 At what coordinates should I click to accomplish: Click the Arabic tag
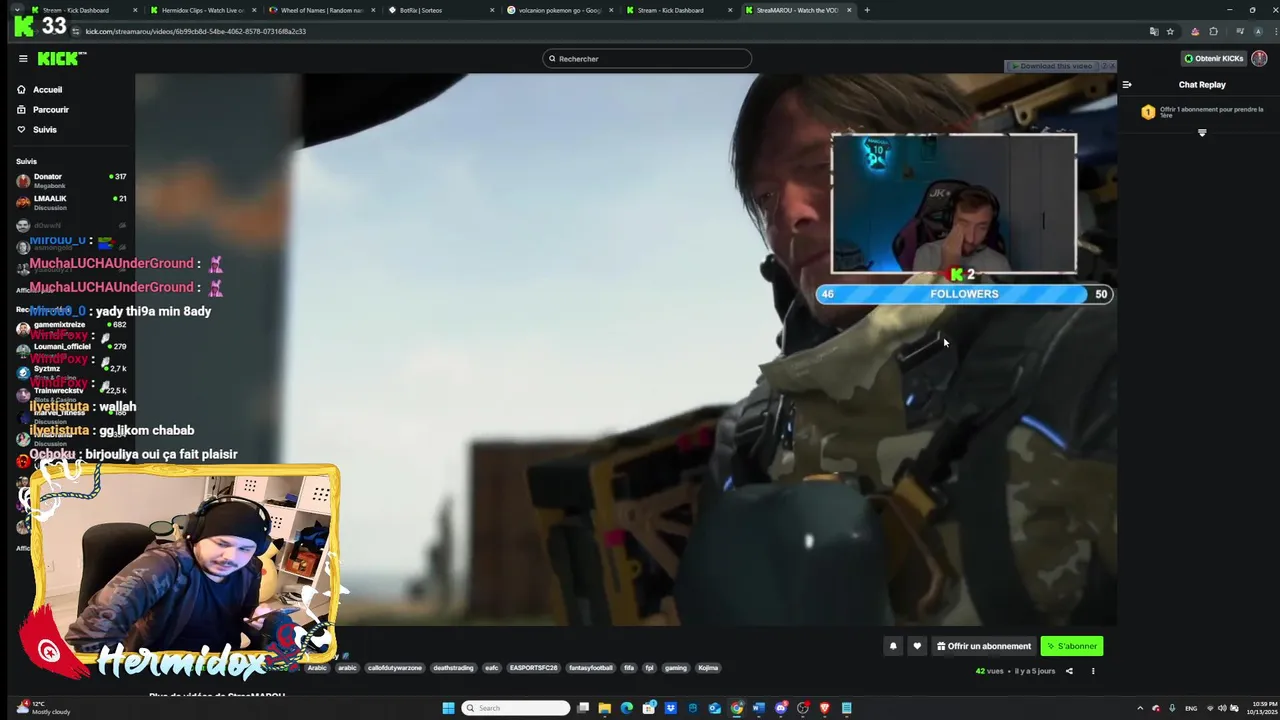tap(317, 668)
